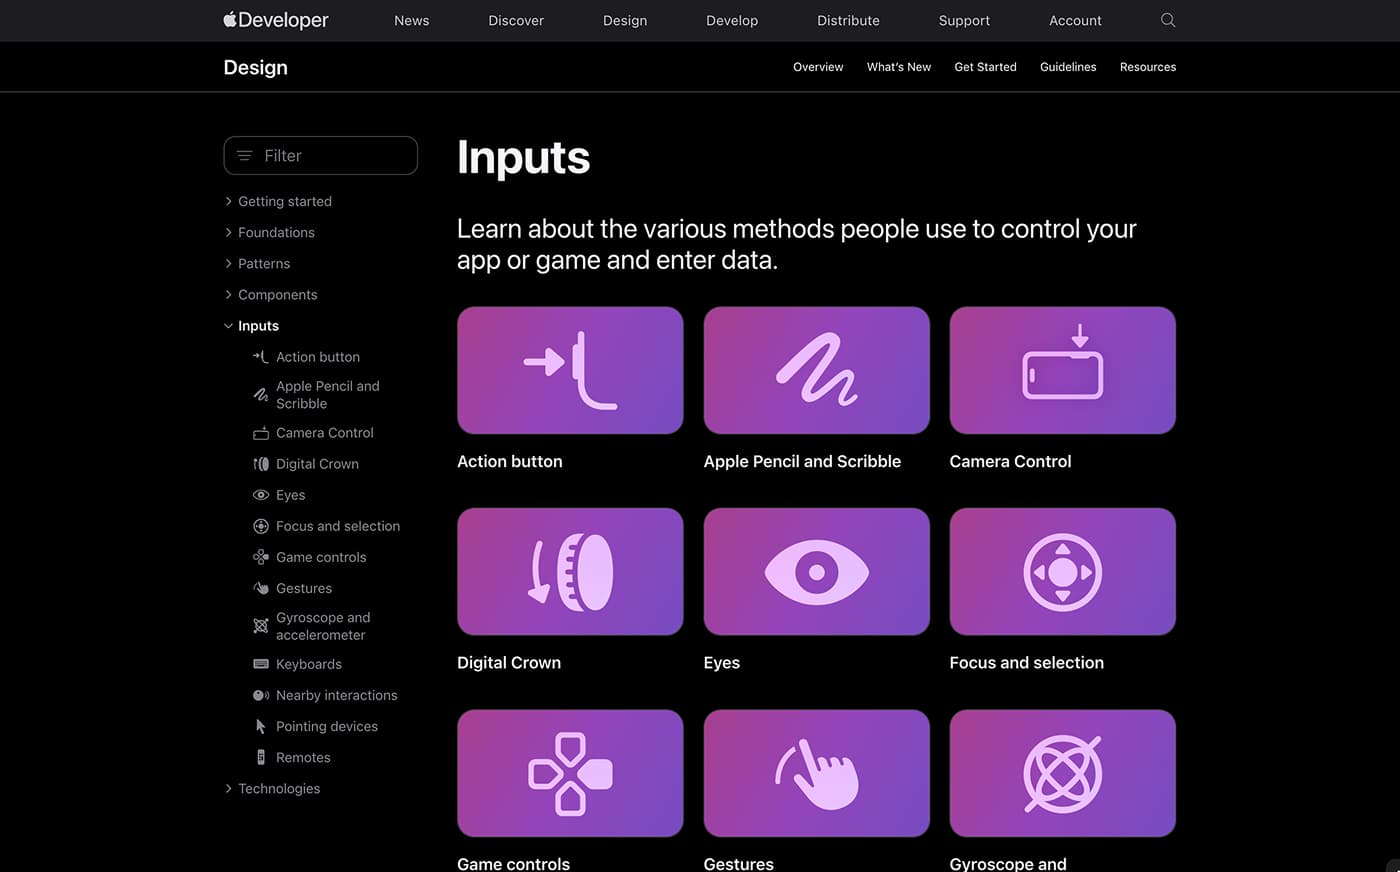
Task: Open the Game controls gamepad tile
Action: click(x=570, y=772)
